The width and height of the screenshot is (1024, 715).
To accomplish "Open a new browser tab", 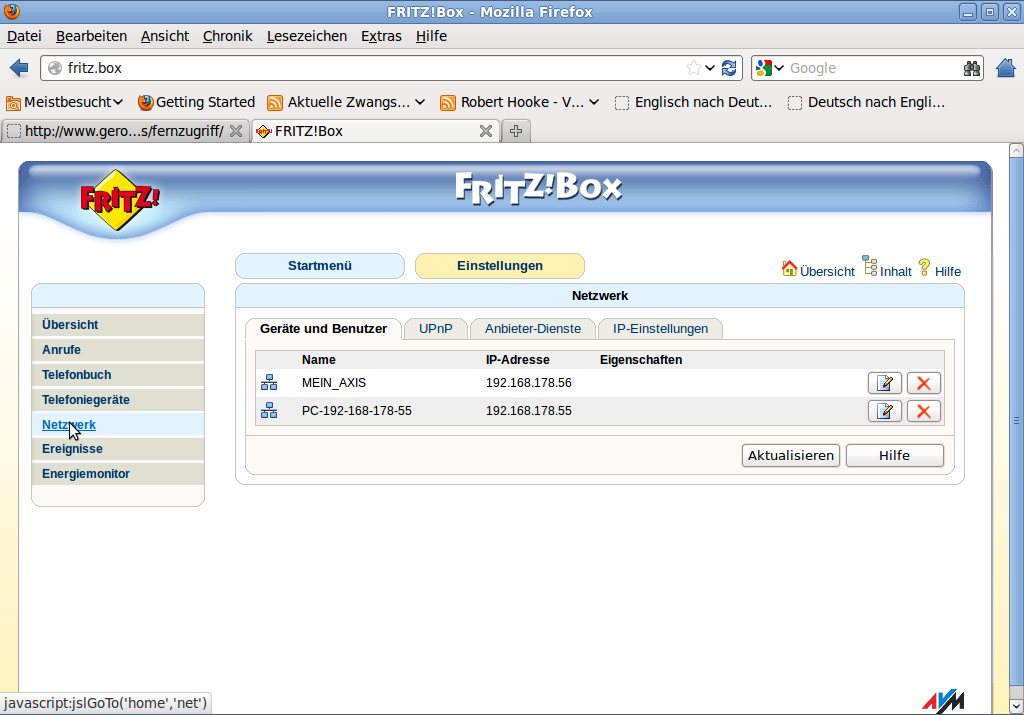I will click(516, 131).
